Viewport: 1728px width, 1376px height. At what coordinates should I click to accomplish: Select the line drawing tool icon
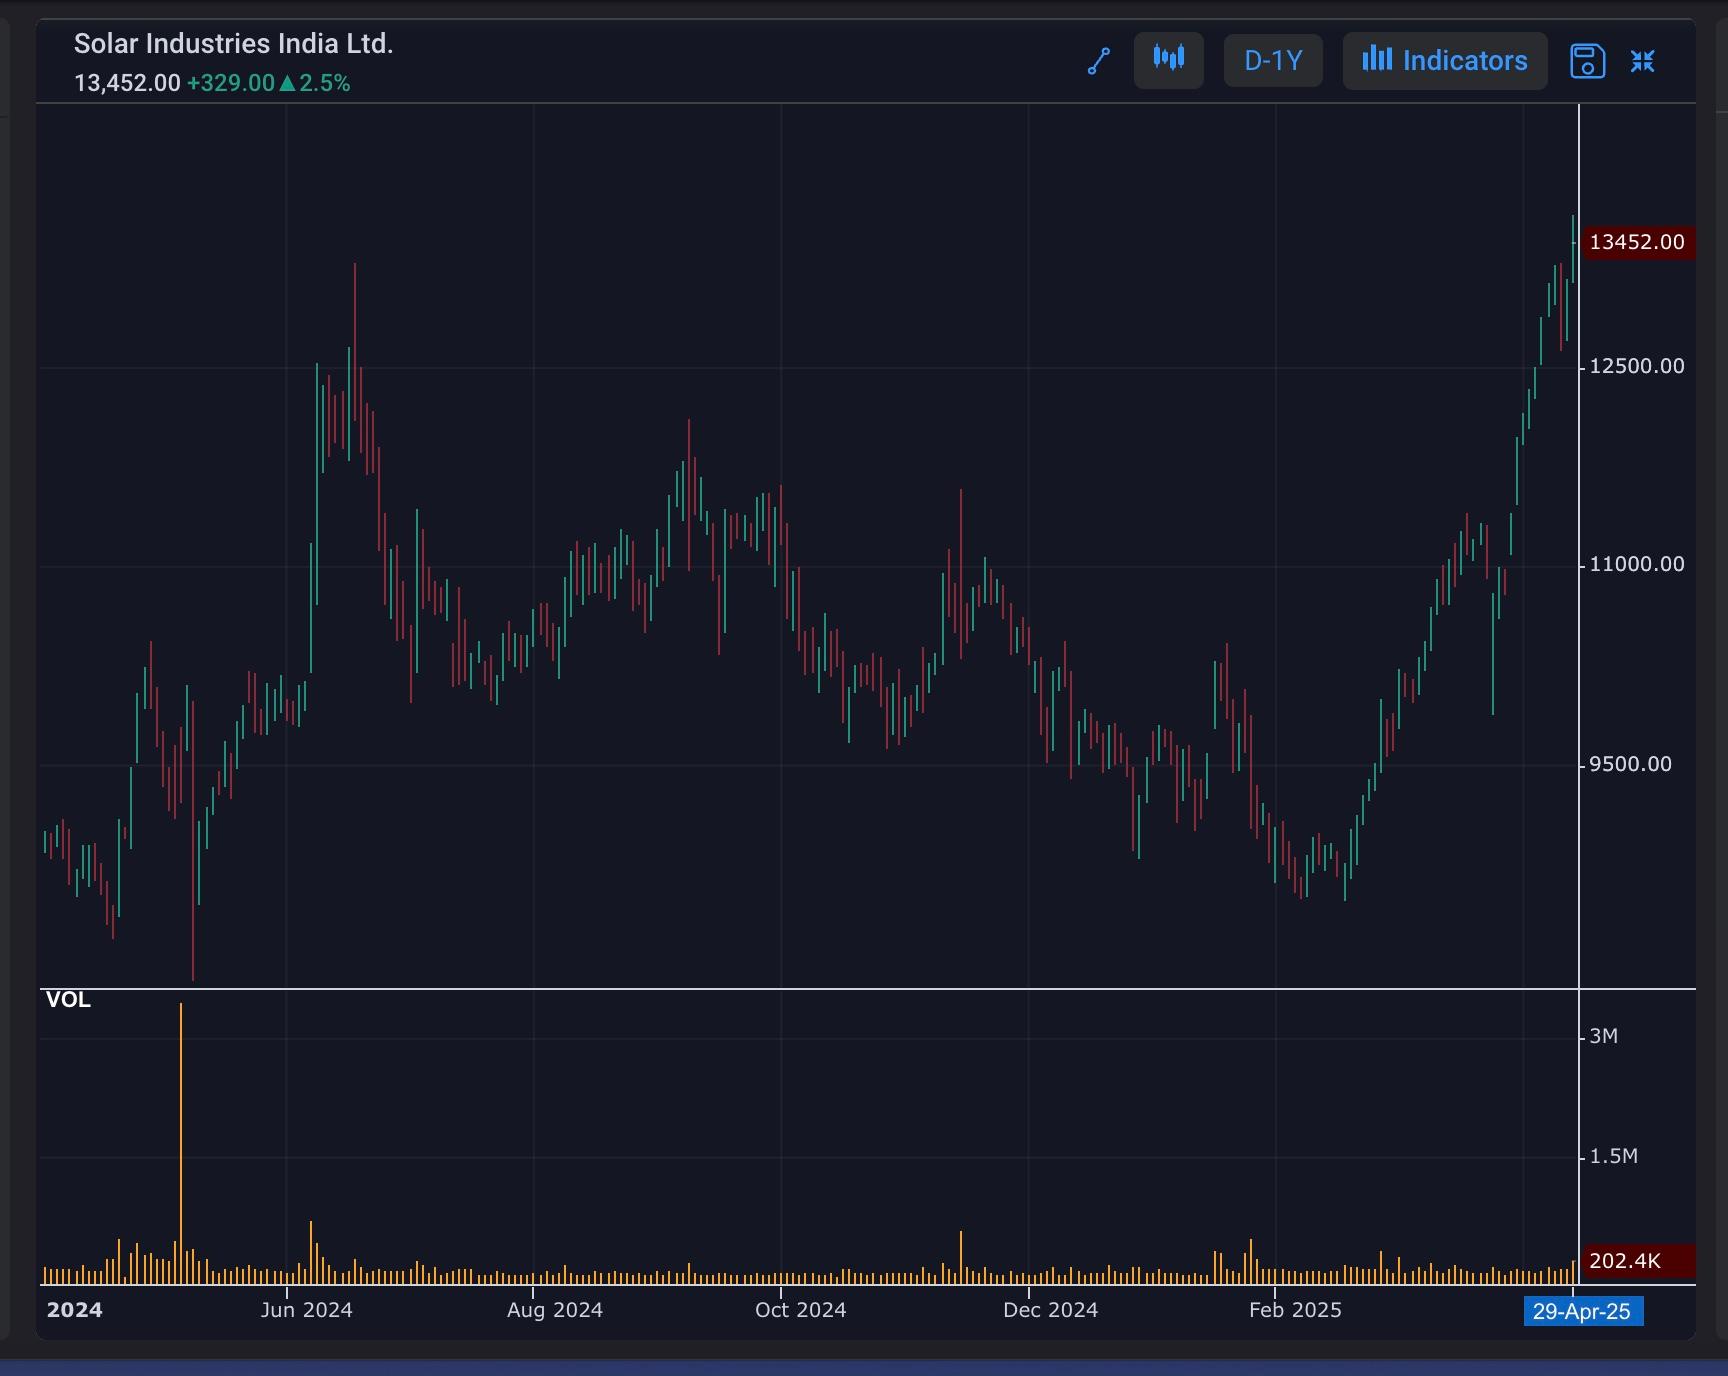click(x=1099, y=61)
